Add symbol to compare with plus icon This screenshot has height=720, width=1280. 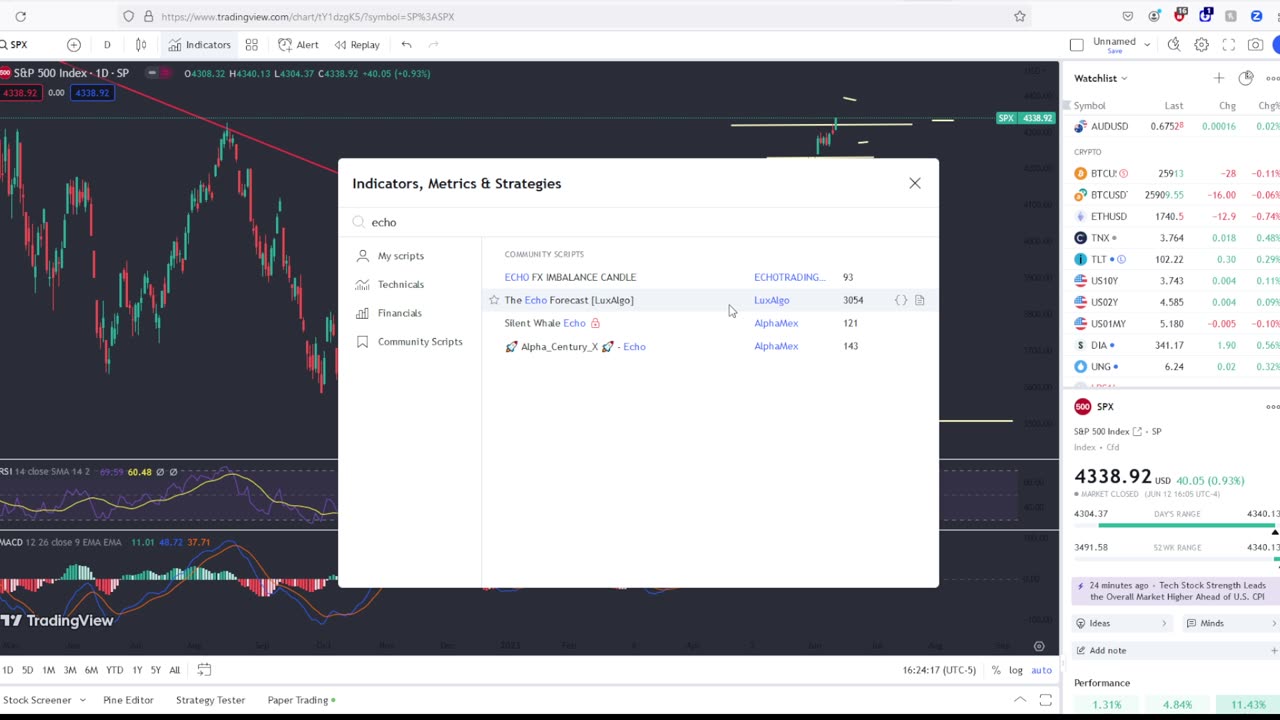pyautogui.click(x=74, y=45)
